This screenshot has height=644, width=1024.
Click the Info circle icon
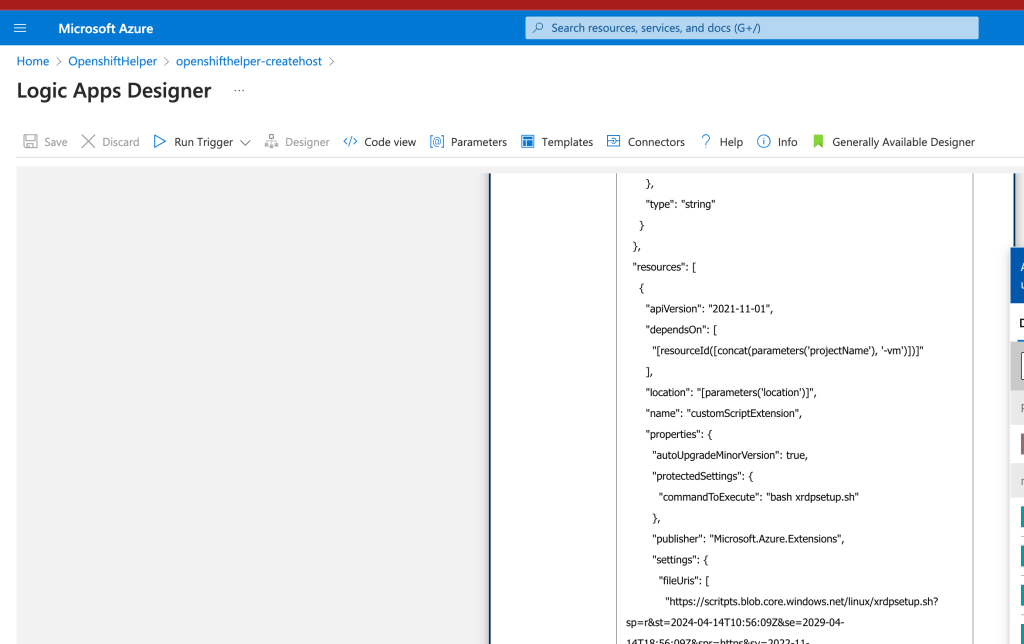pyautogui.click(x=763, y=142)
